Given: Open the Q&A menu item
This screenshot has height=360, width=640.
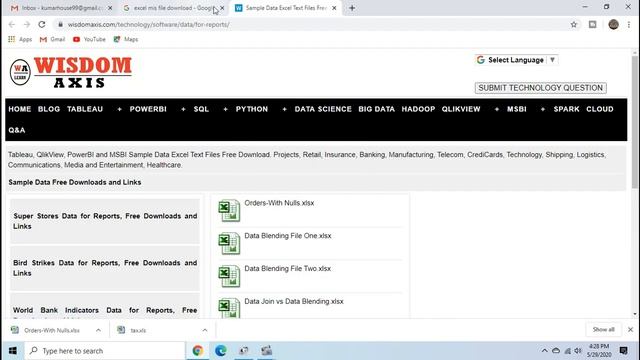Looking at the screenshot, I should [17, 130].
